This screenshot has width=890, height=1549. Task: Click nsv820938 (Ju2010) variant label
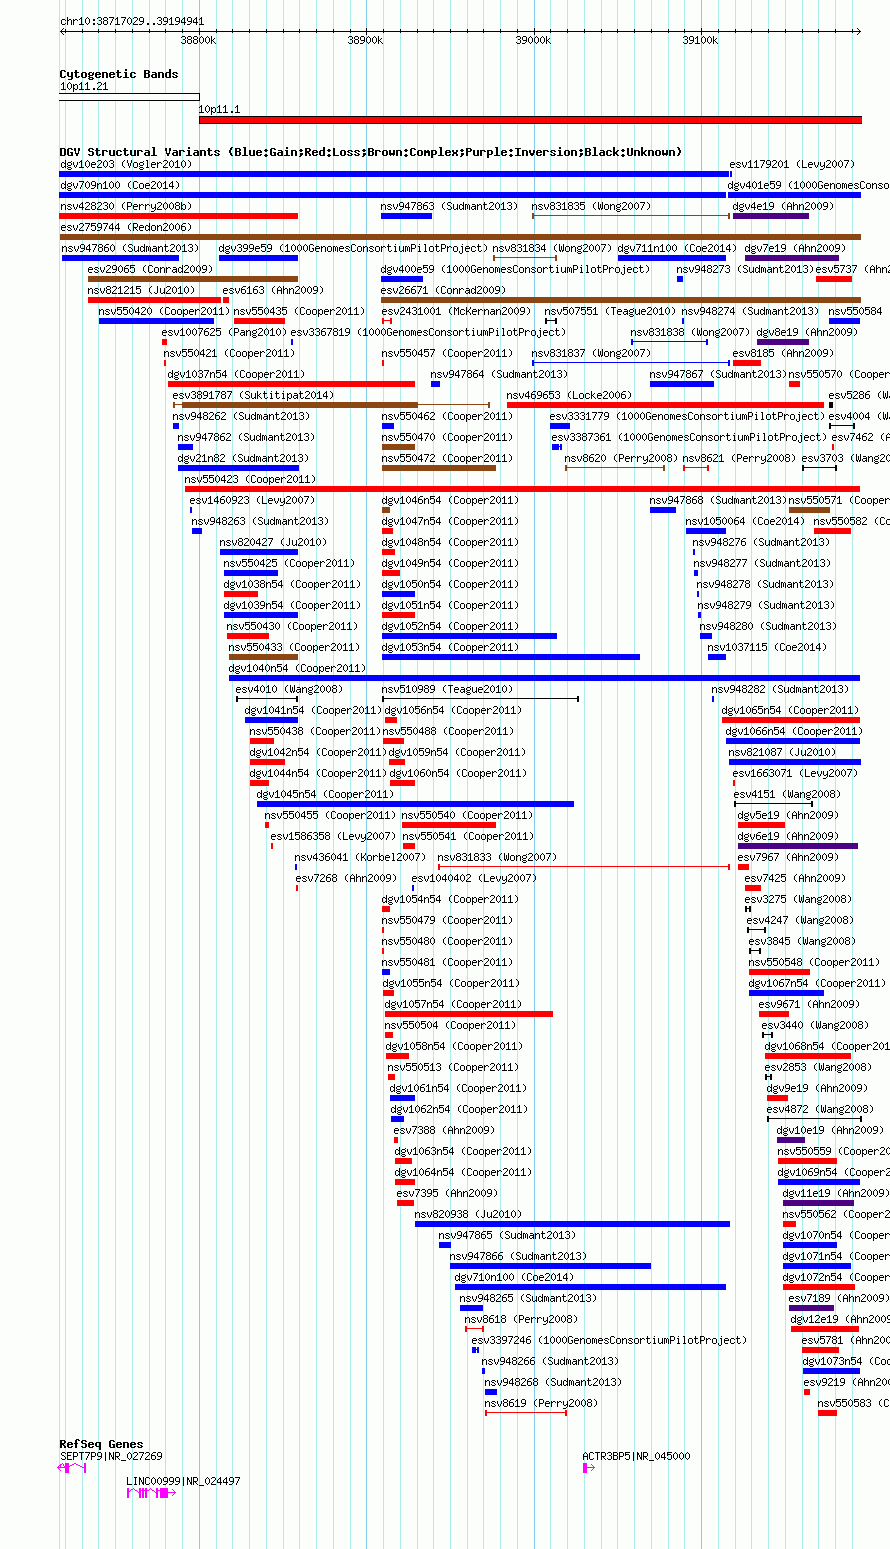468,1214
